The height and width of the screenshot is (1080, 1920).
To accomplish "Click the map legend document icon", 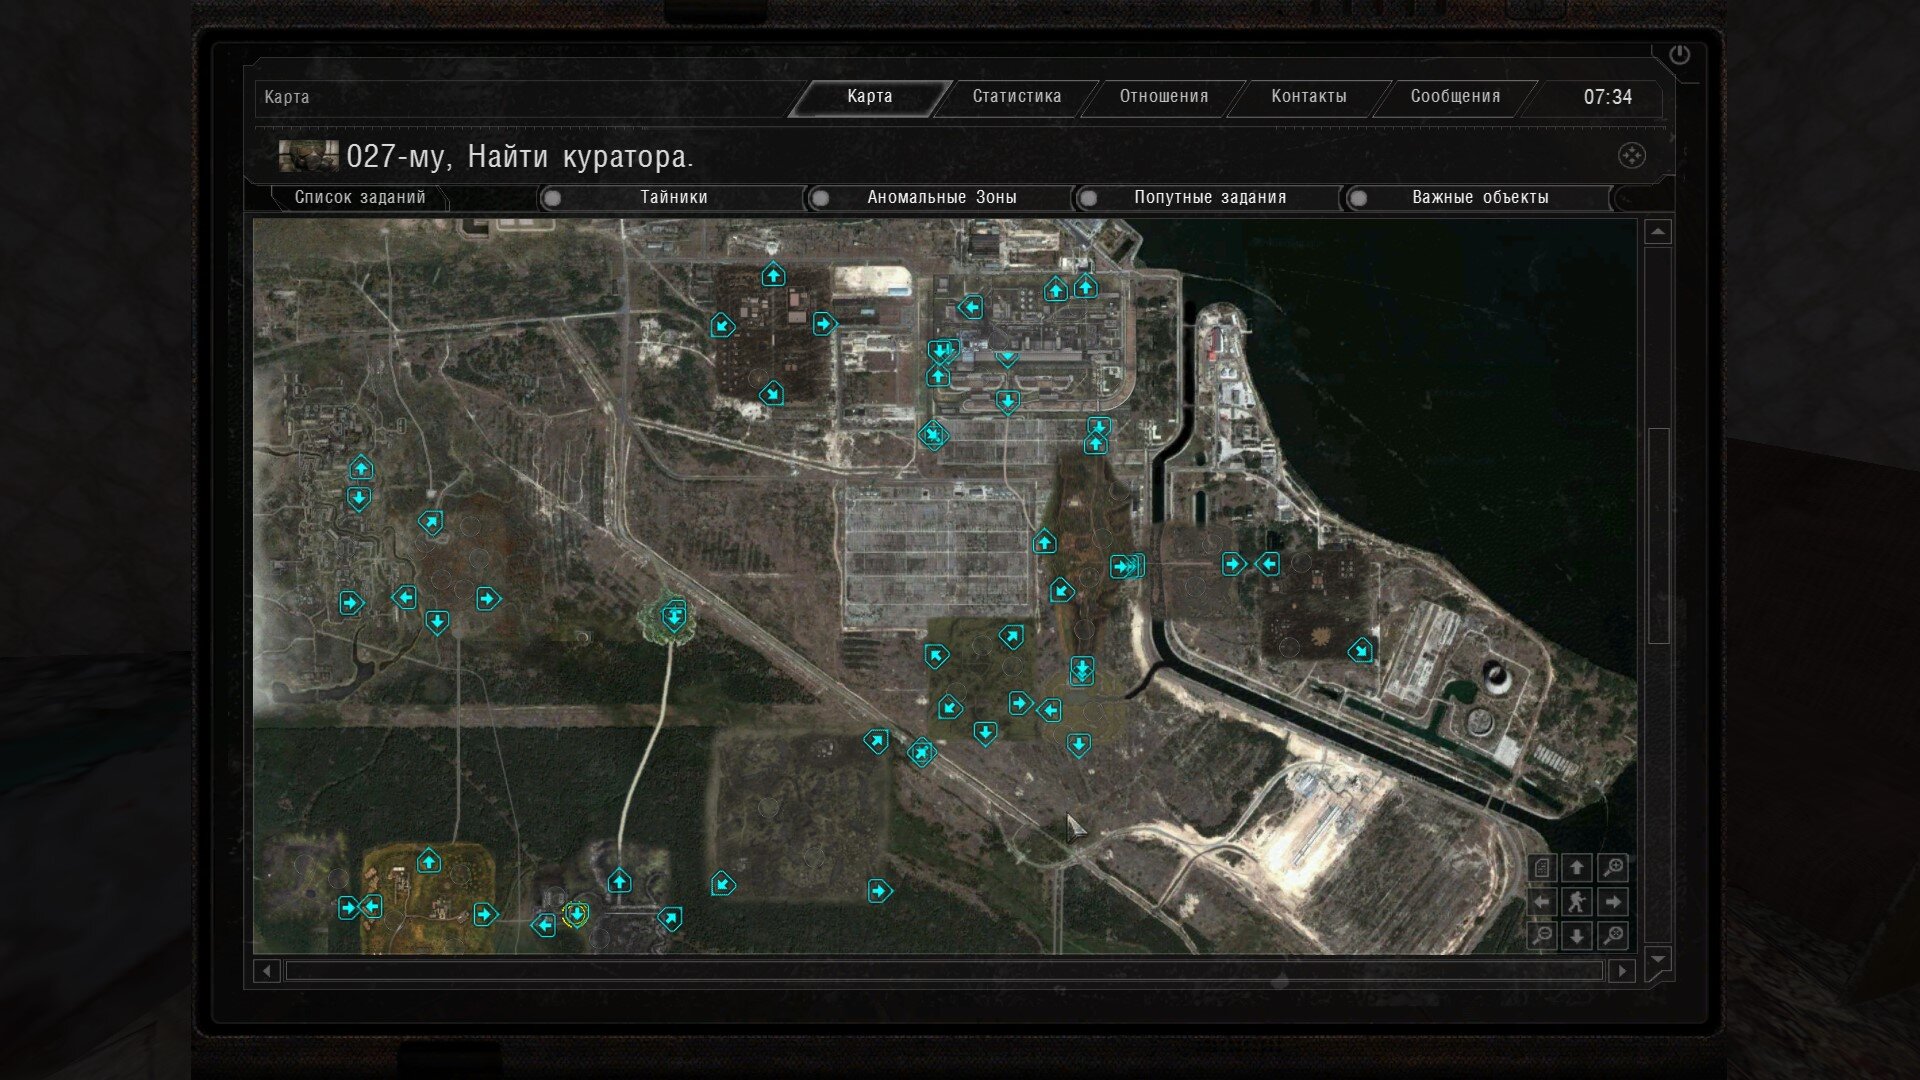I will (x=1542, y=868).
